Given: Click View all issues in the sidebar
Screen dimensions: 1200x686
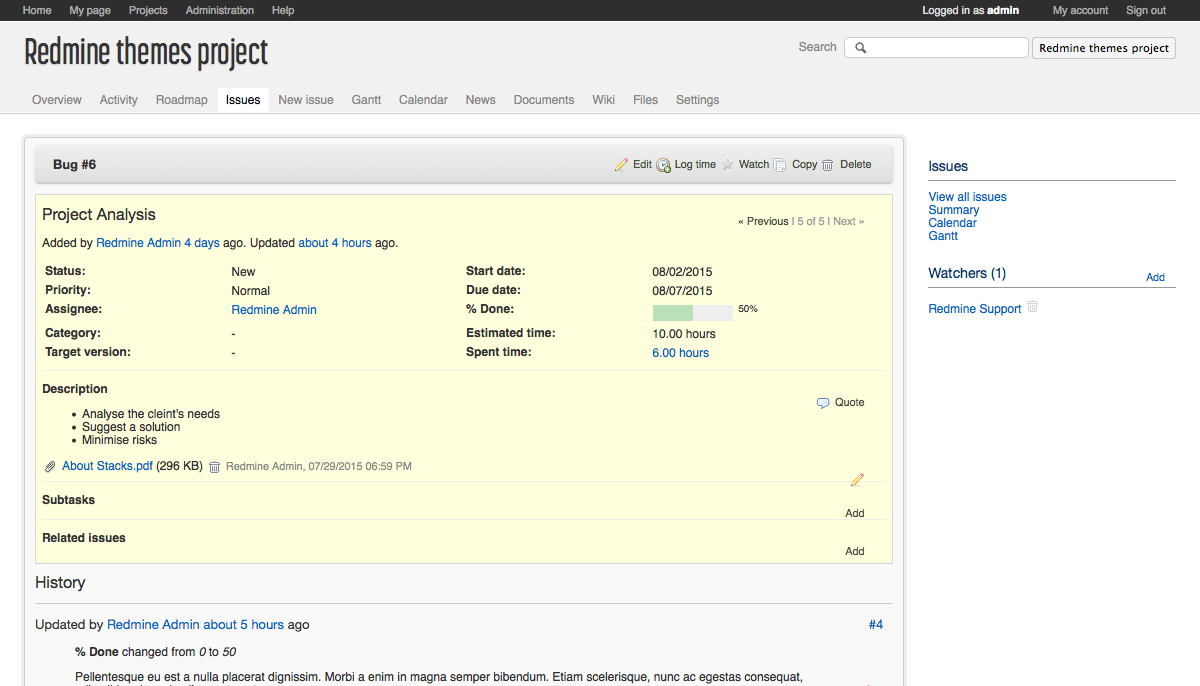Looking at the screenshot, I should [x=968, y=197].
